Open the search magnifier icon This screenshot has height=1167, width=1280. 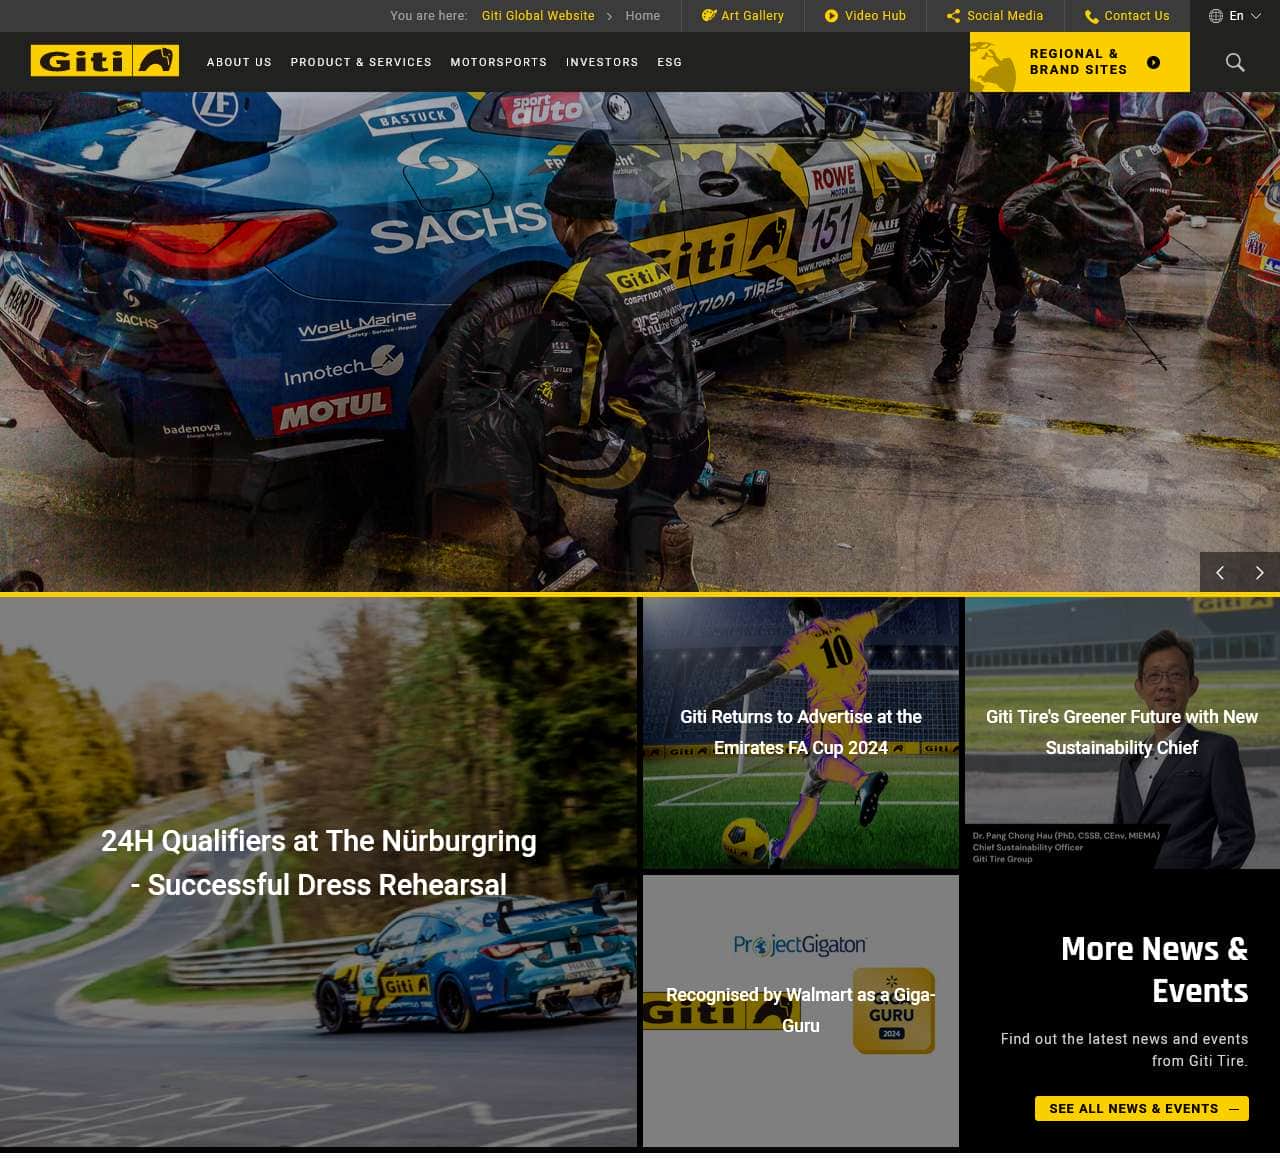(1235, 62)
